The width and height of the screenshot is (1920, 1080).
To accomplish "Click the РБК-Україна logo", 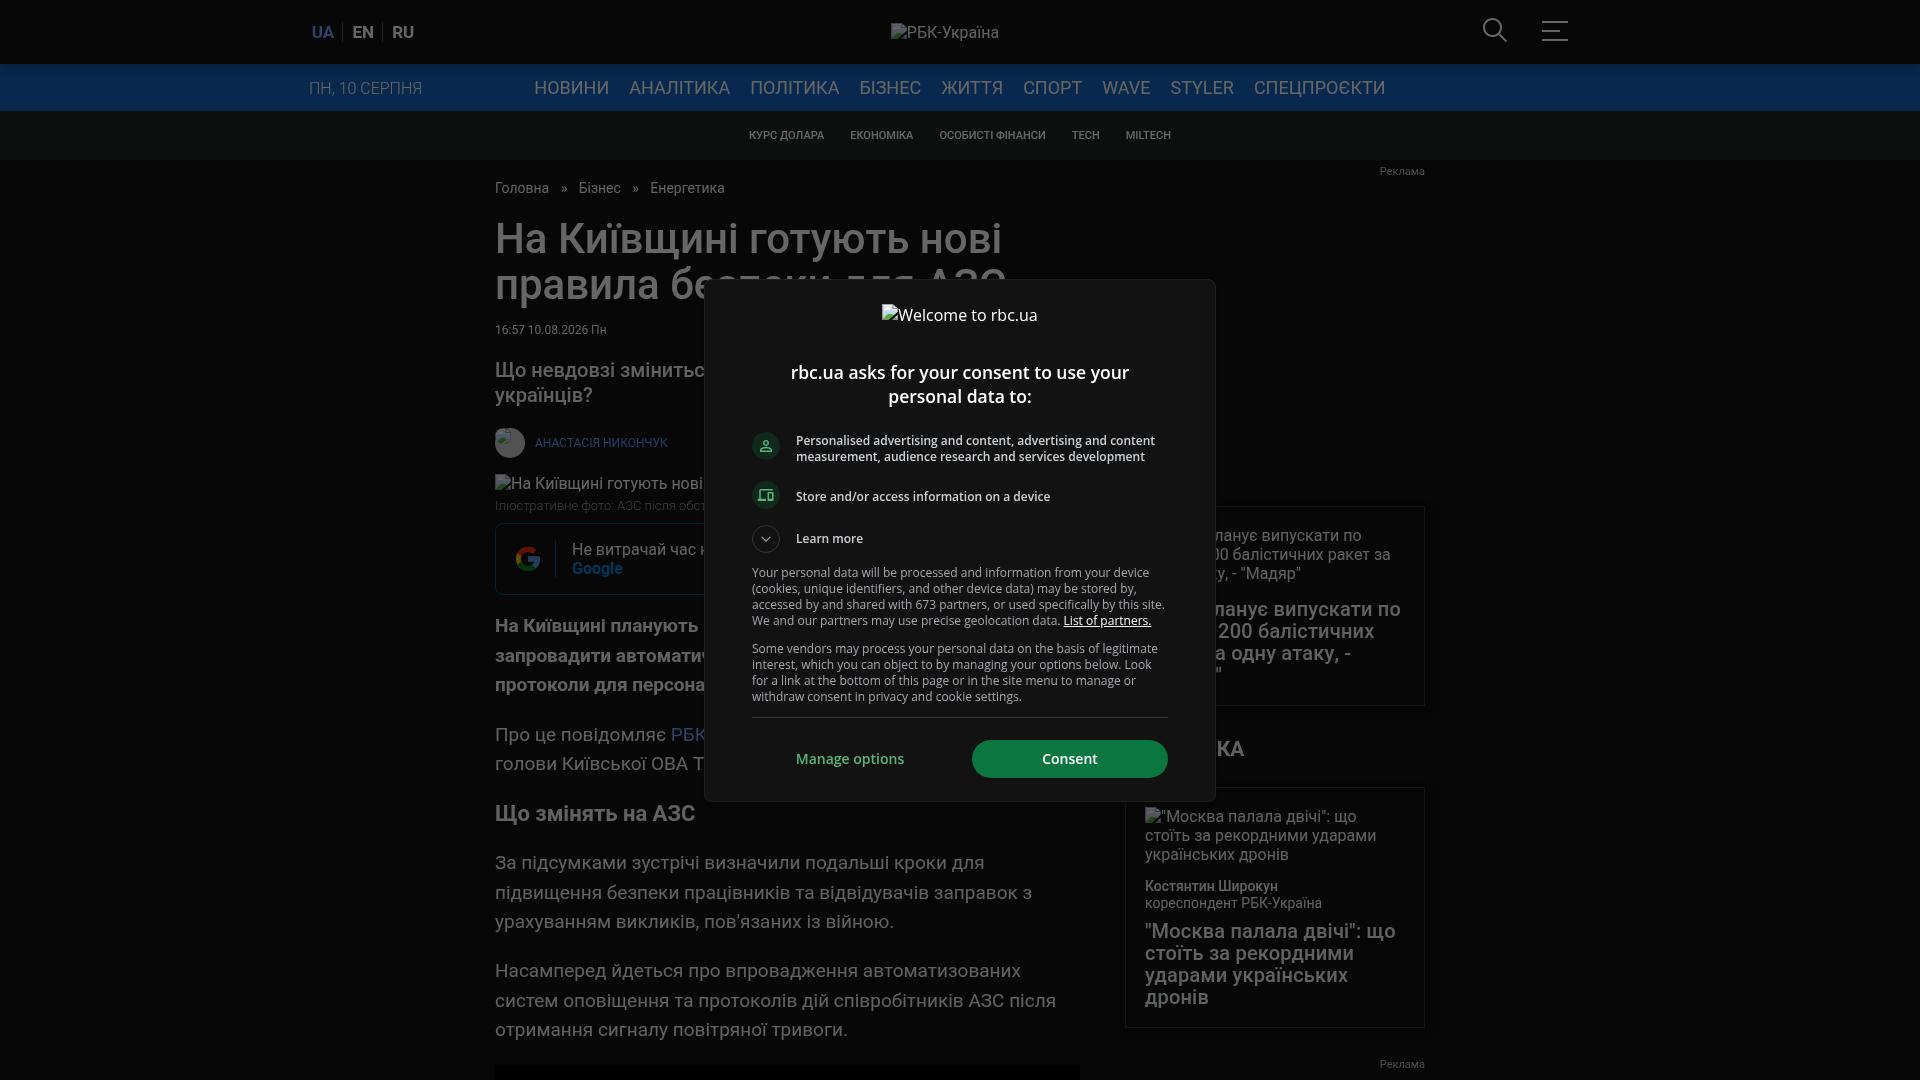I will tap(945, 32).
